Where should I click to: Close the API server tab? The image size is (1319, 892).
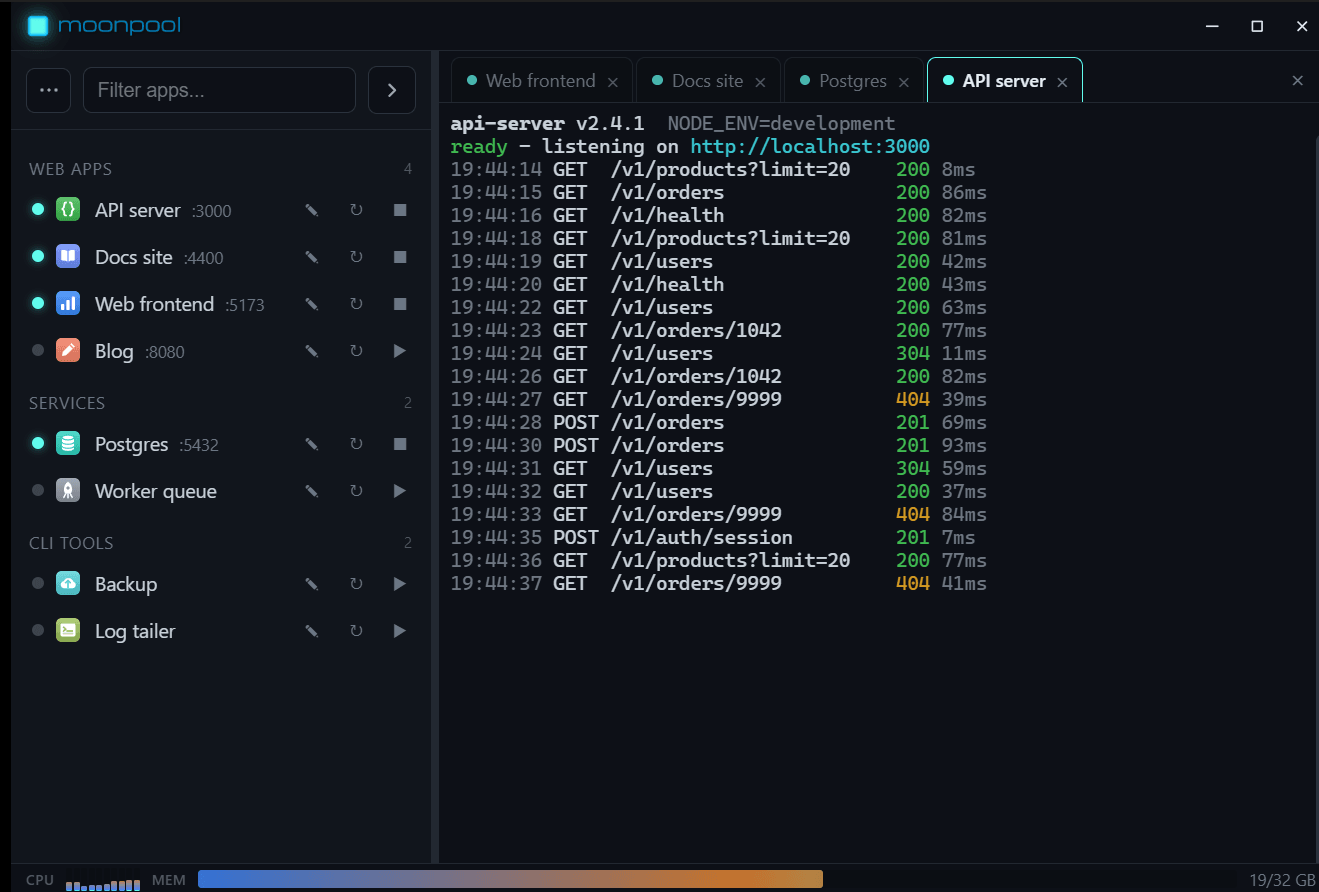click(x=1062, y=82)
